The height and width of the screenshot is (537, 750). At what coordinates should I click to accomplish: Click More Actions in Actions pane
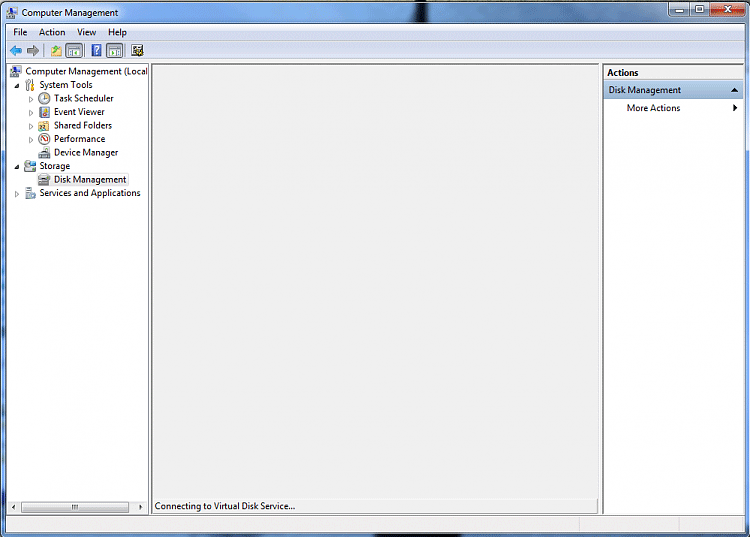coord(653,108)
